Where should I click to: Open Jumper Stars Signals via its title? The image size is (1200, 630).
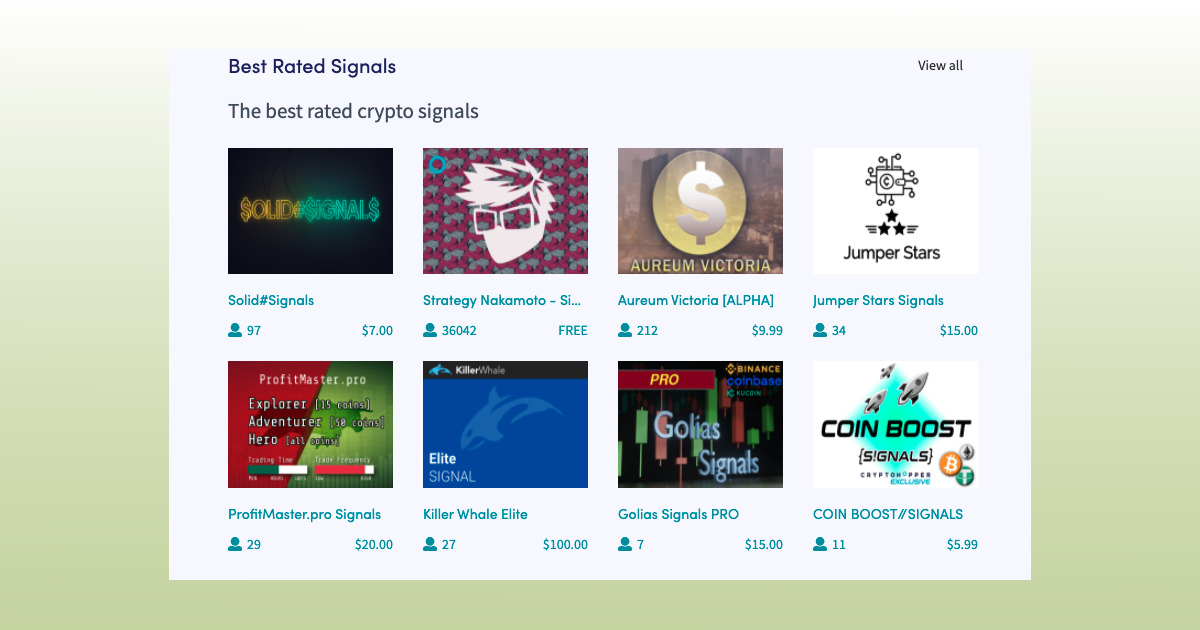878,300
